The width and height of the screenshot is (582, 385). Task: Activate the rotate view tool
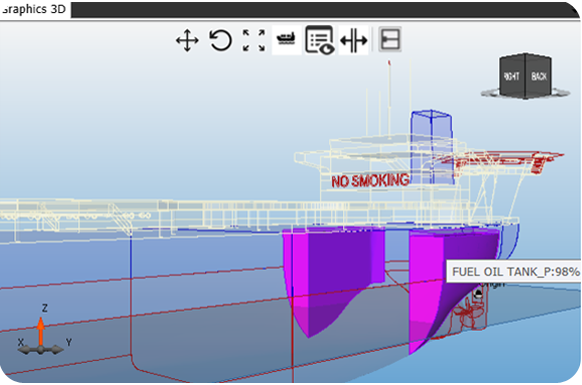[x=220, y=40]
